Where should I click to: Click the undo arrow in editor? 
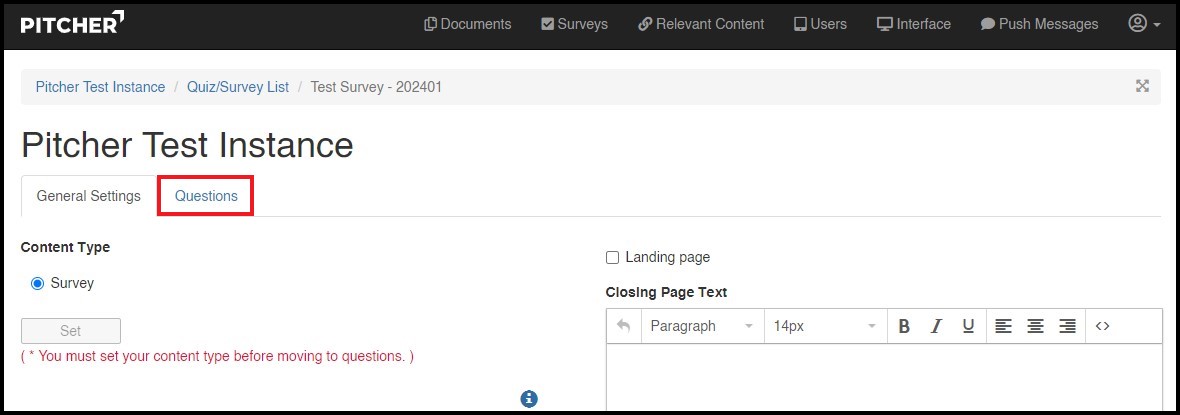click(x=623, y=326)
